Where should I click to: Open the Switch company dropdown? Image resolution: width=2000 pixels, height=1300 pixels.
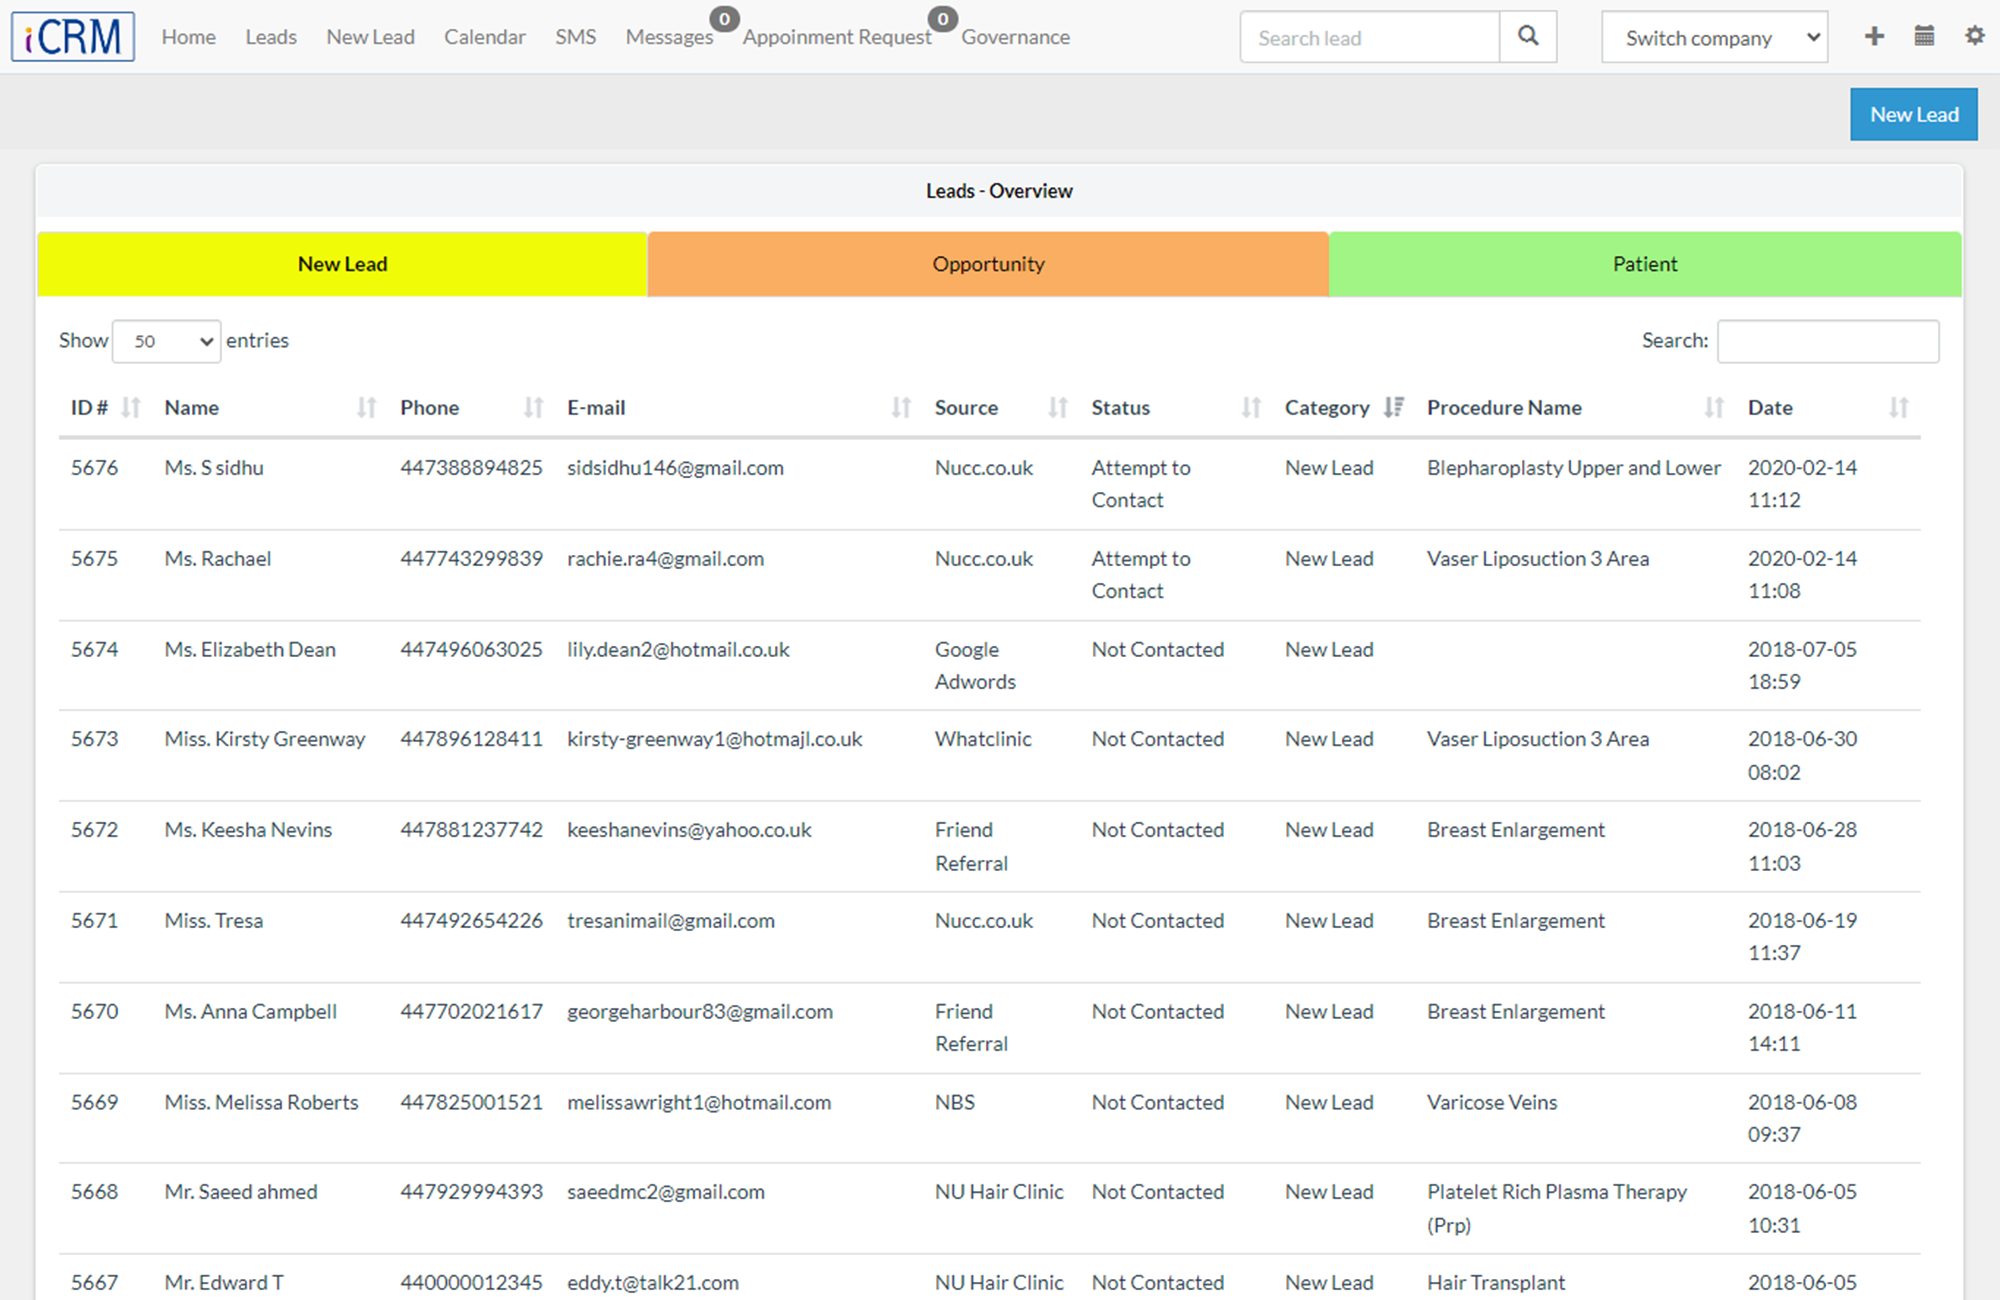pyautogui.click(x=1714, y=37)
